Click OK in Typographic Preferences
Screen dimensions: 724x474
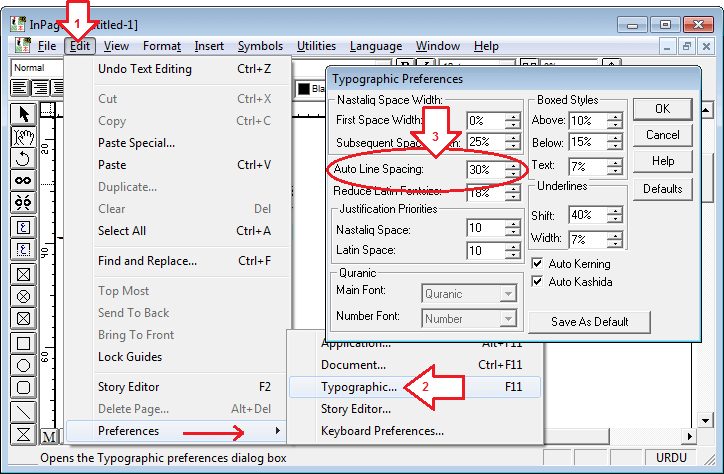click(x=662, y=108)
